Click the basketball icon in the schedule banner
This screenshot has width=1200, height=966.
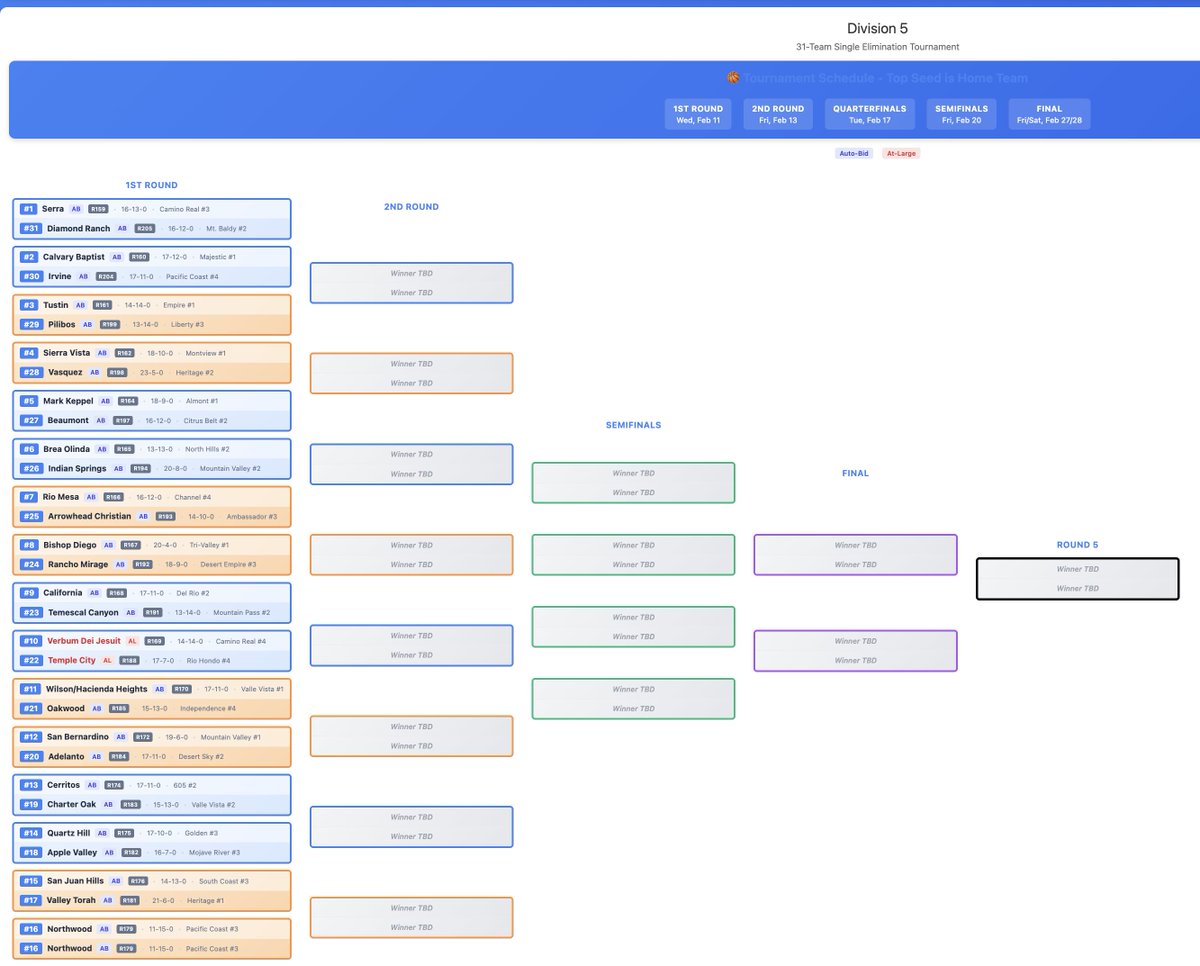733,78
